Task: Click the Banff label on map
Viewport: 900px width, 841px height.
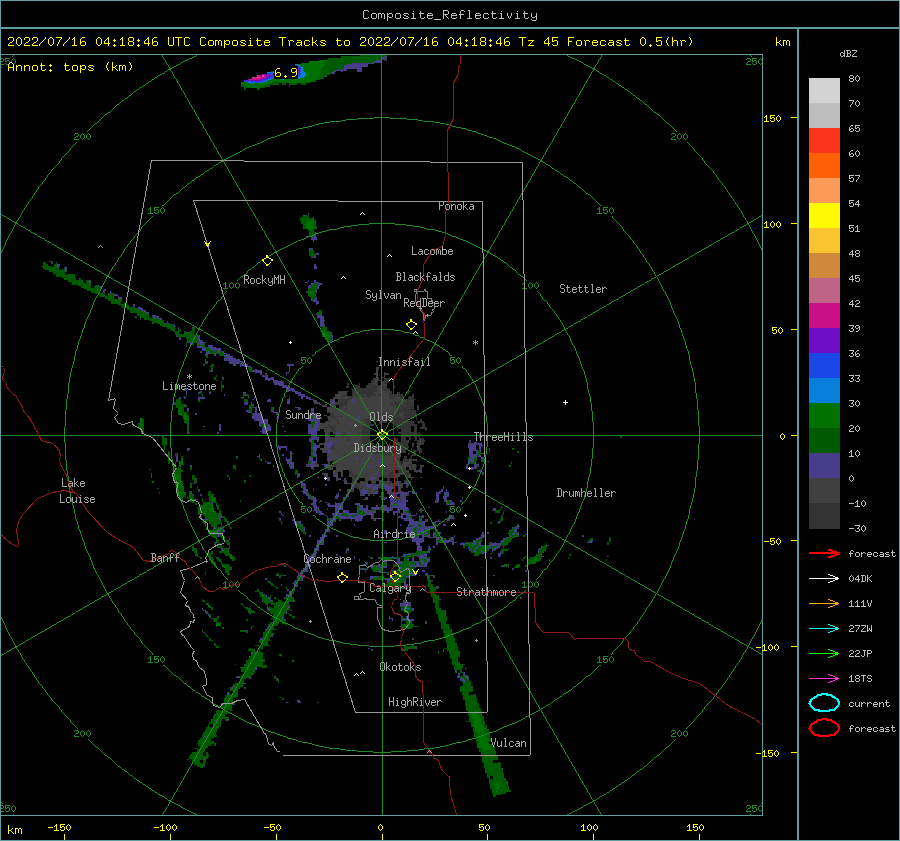Action: click(165, 557)
